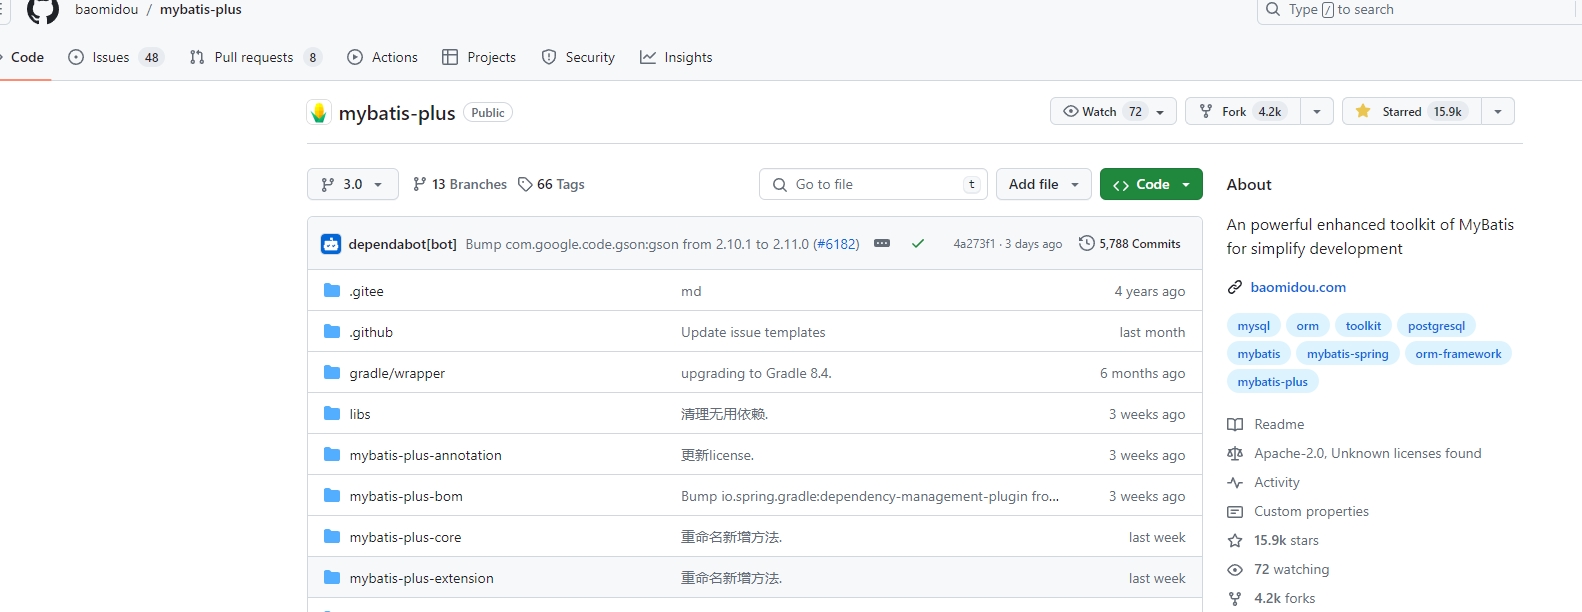This screenshot has height=612, width=1582.
Task: Open the mybatis-plus-core folder name
Action: pyautogui.click(x=405, y=537)
